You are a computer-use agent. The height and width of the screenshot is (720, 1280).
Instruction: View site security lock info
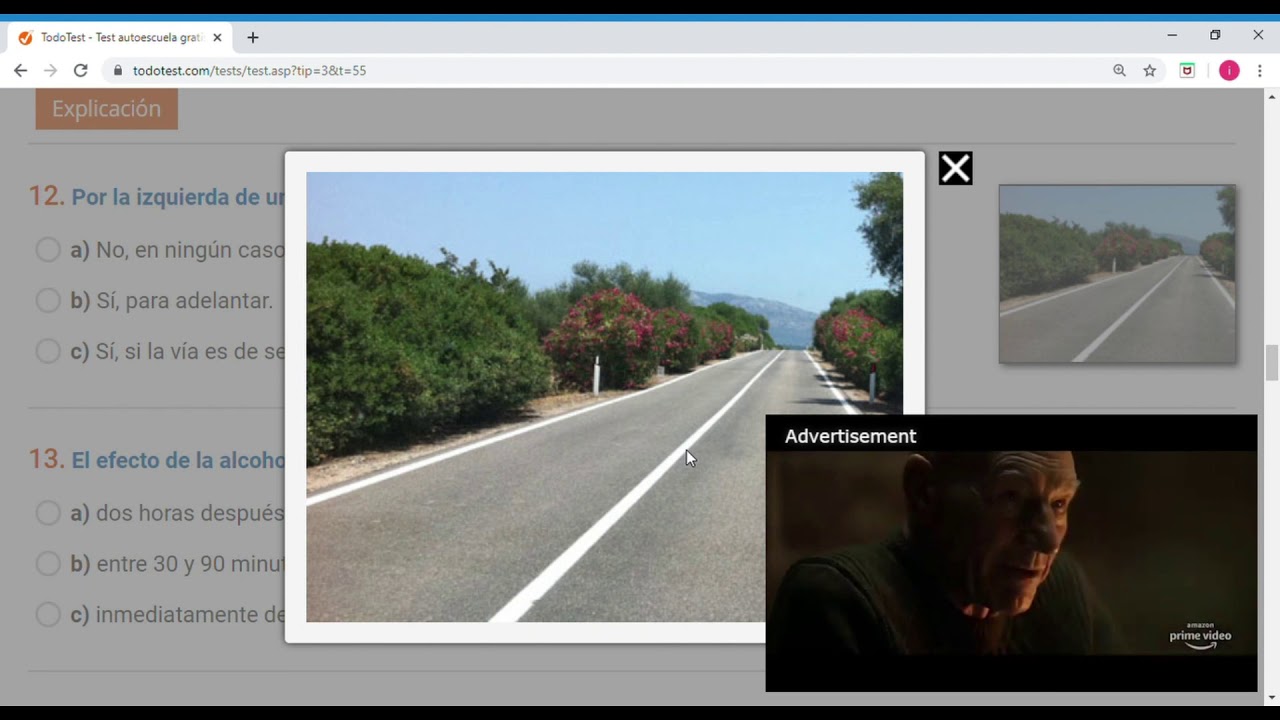[118, 70]
